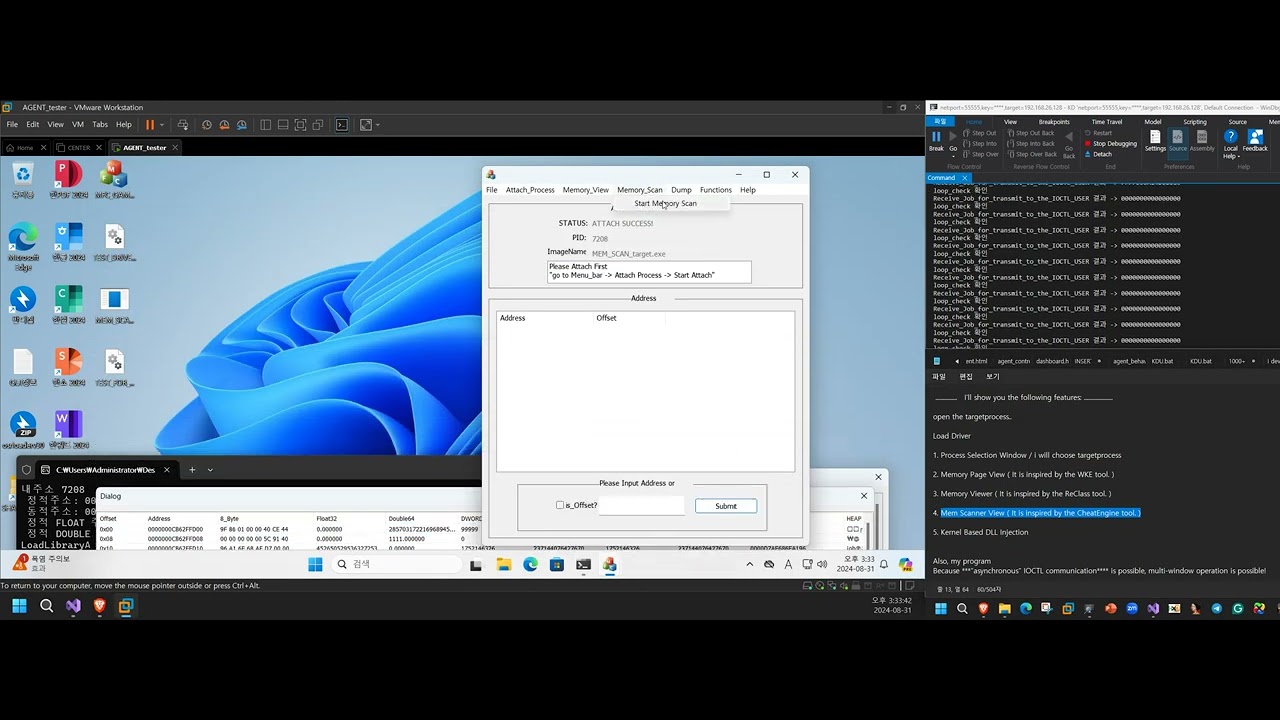Open host Windows Start button

(19, 606)
